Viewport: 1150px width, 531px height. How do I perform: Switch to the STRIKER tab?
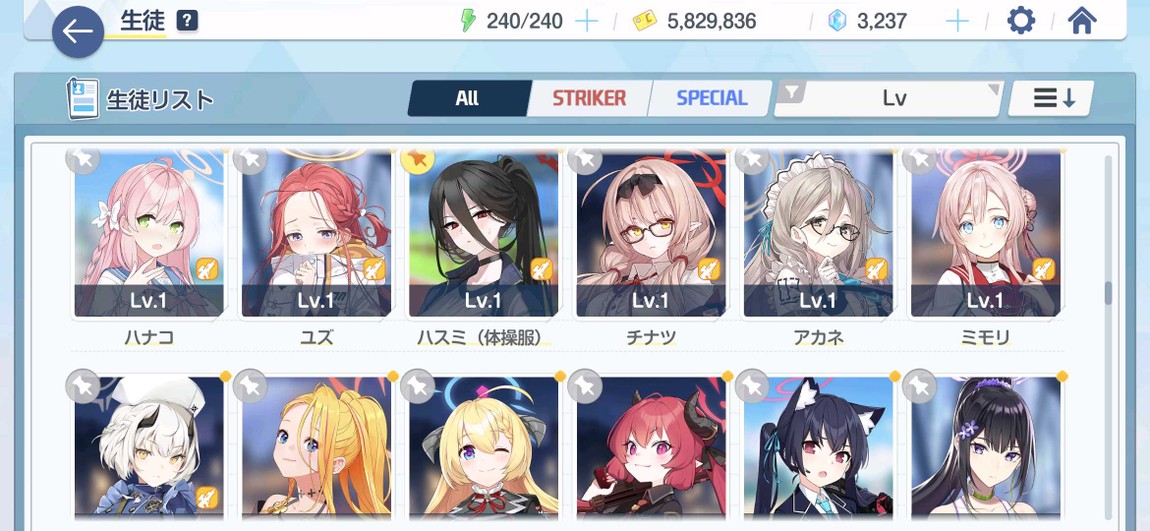[589, 98]
